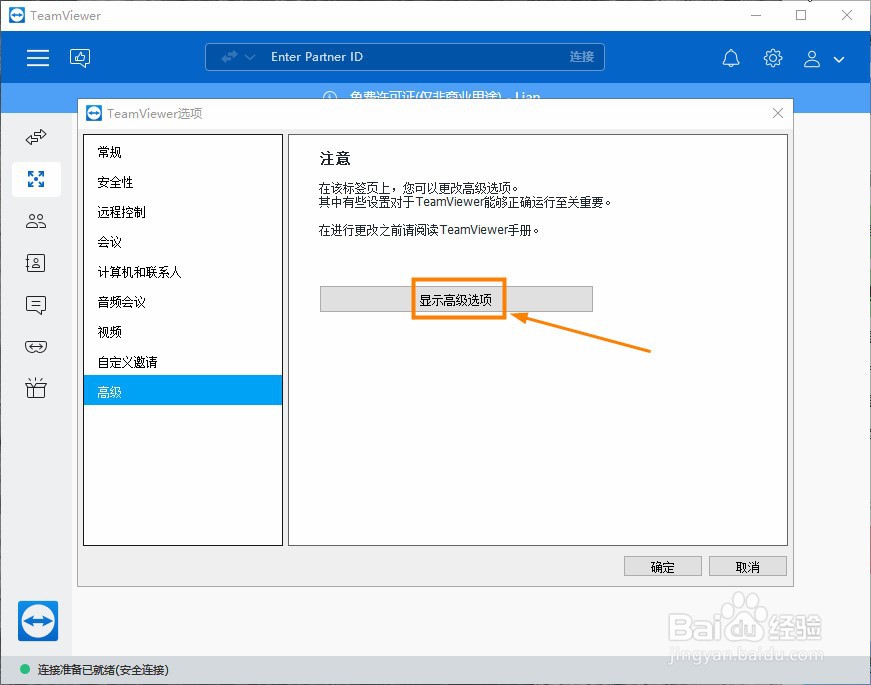Select the 高级 category
The image size is (871, 685).
click(183, 390)
